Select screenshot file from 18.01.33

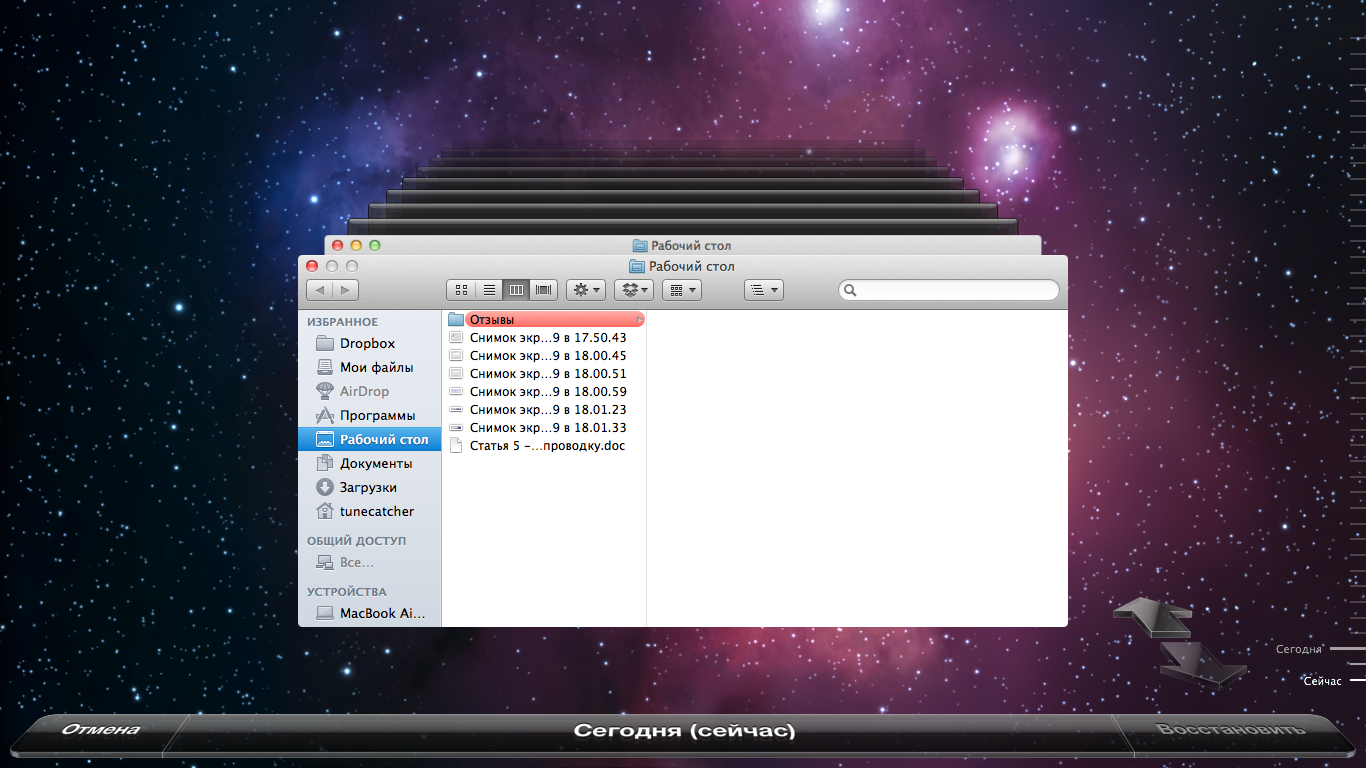545,428
